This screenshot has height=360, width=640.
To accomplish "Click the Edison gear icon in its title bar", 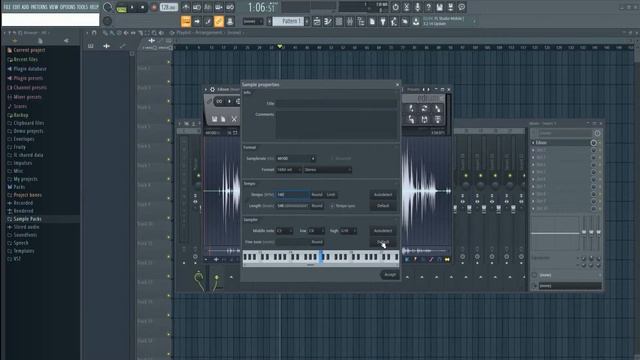I will 212,89.
